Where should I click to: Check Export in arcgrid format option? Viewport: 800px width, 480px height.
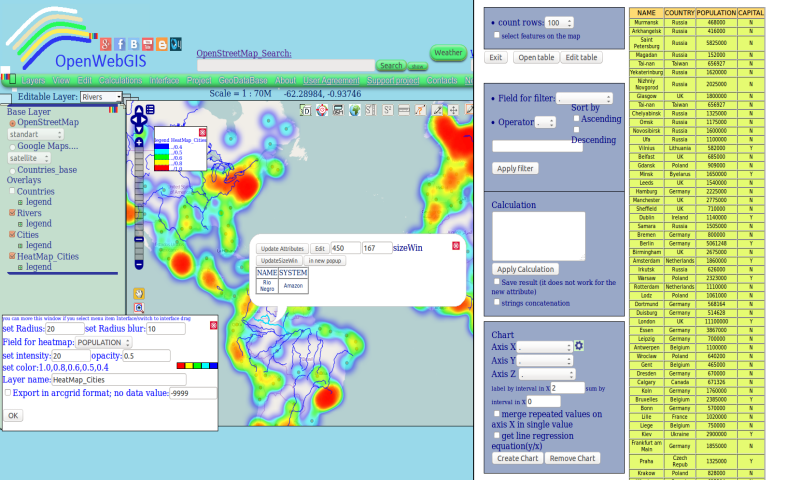point(8,393)
